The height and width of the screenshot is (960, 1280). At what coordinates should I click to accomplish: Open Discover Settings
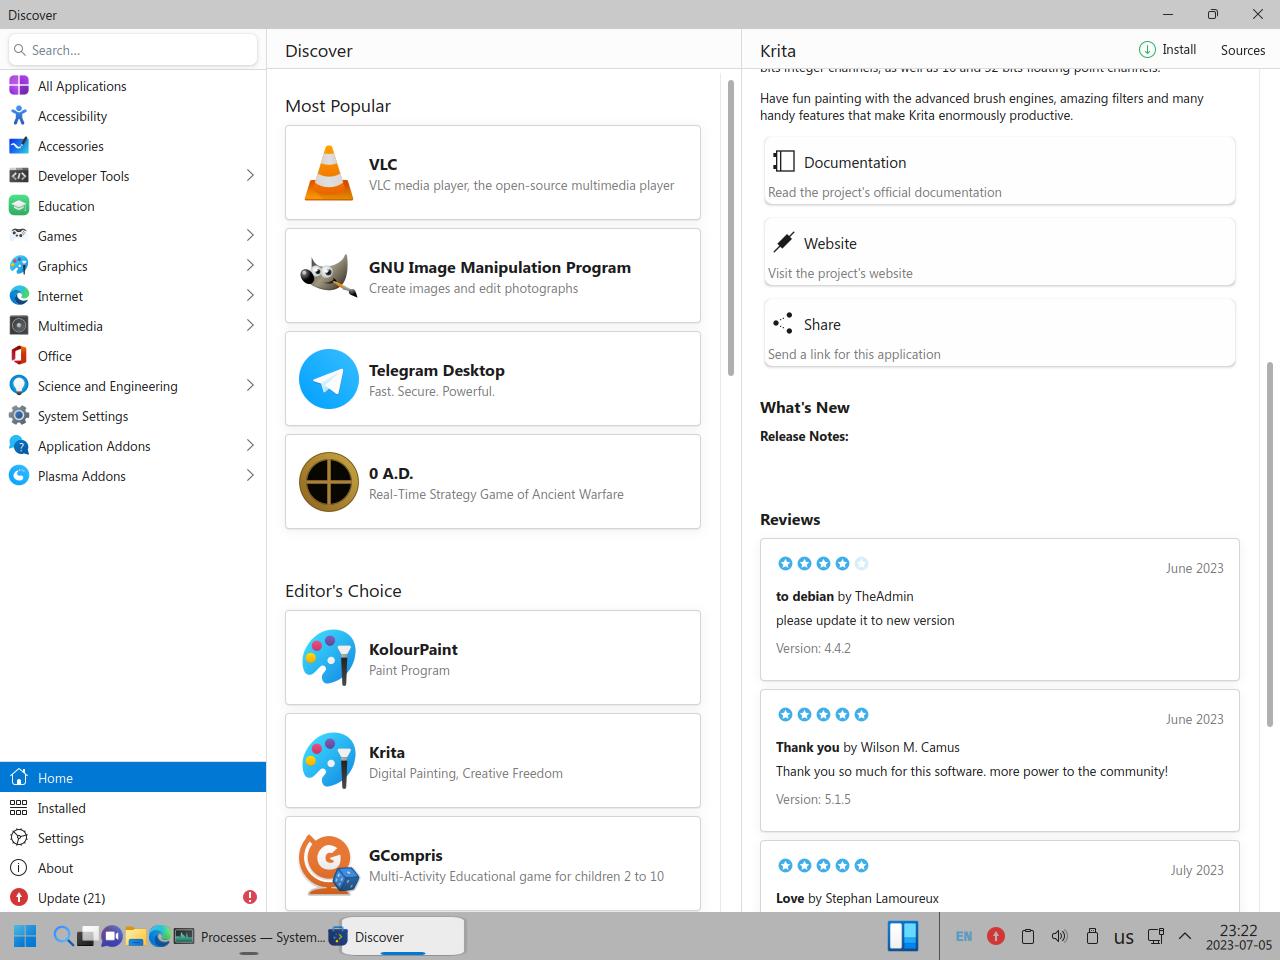point(133,838)
